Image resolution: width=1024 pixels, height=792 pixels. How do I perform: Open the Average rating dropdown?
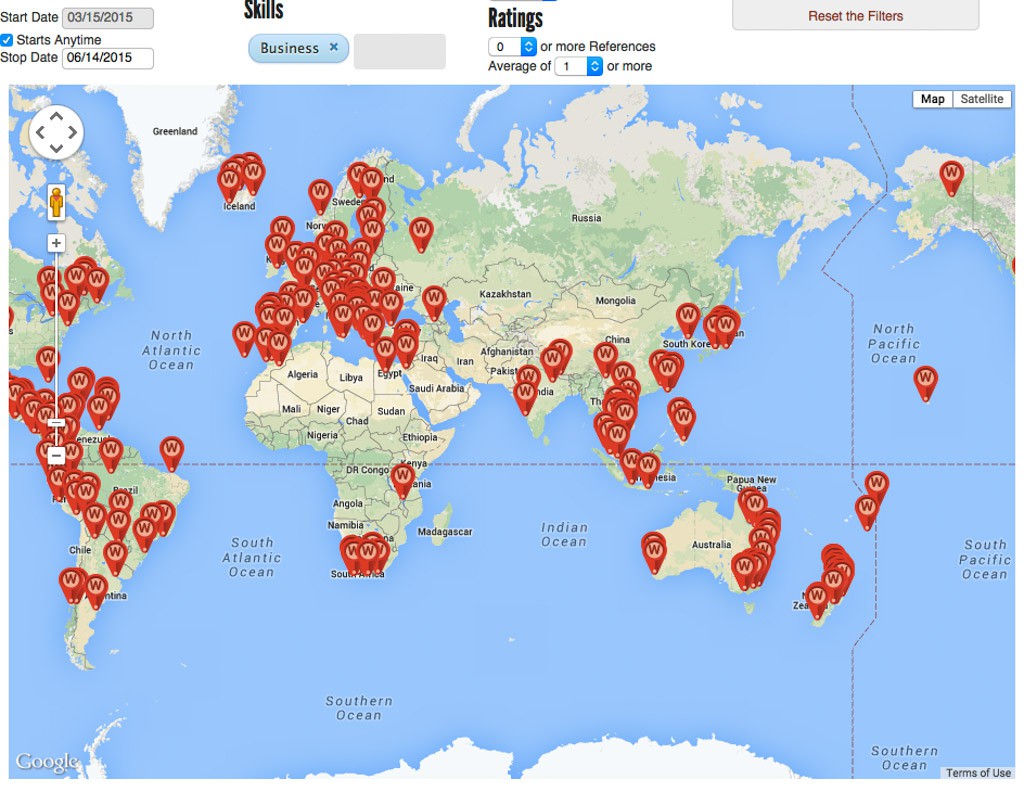[579, 66]
